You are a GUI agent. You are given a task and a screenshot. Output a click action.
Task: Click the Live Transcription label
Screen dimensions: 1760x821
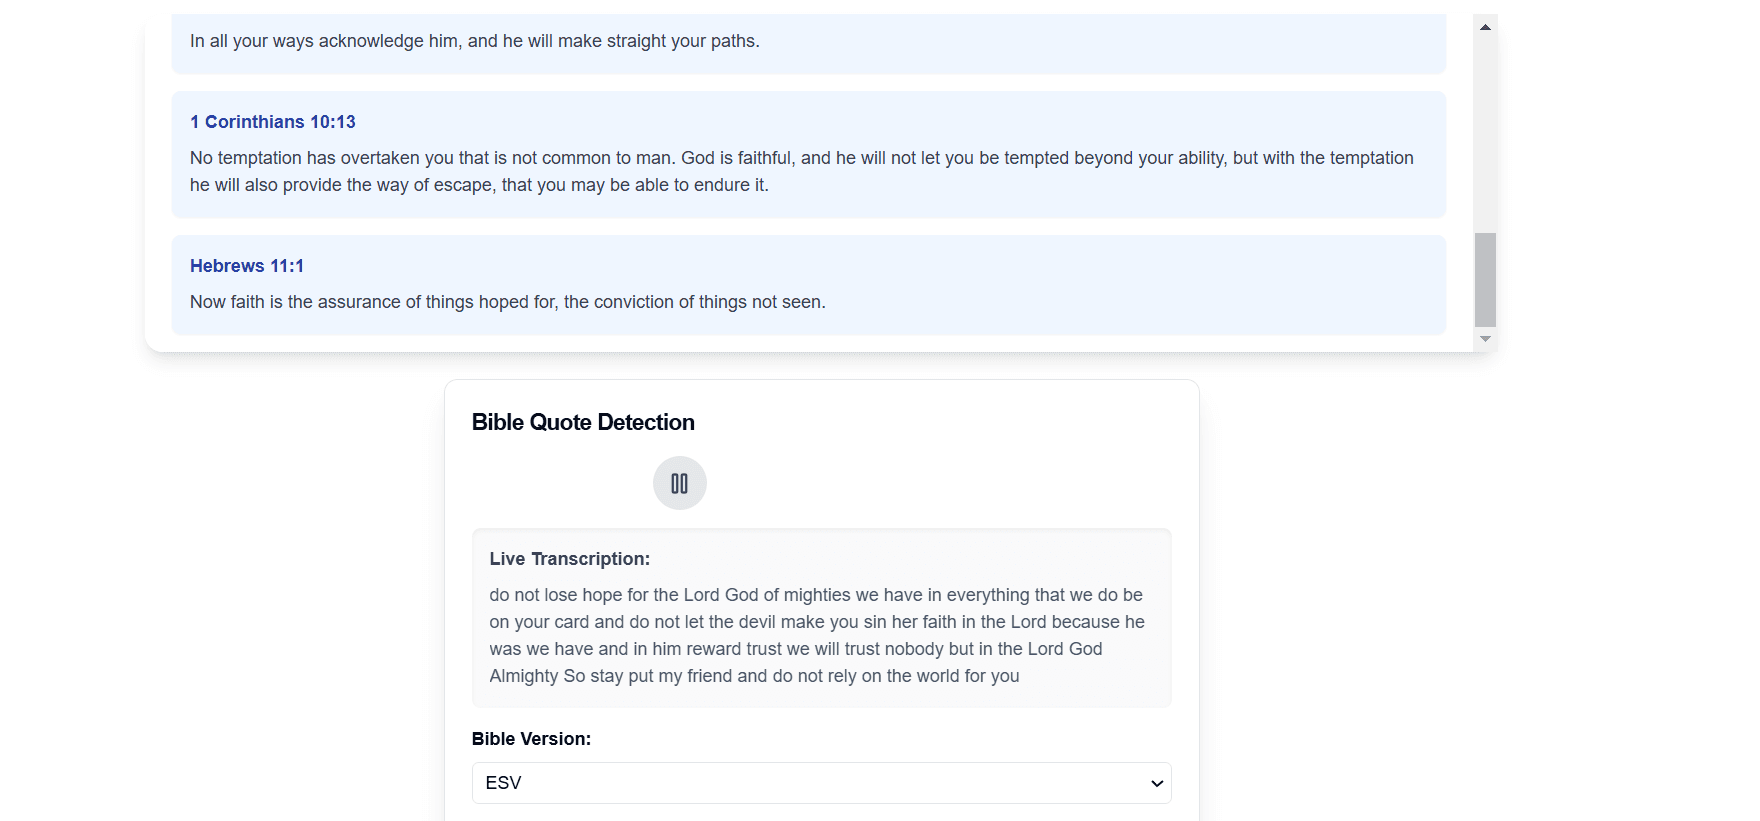[x=569, y=559]
